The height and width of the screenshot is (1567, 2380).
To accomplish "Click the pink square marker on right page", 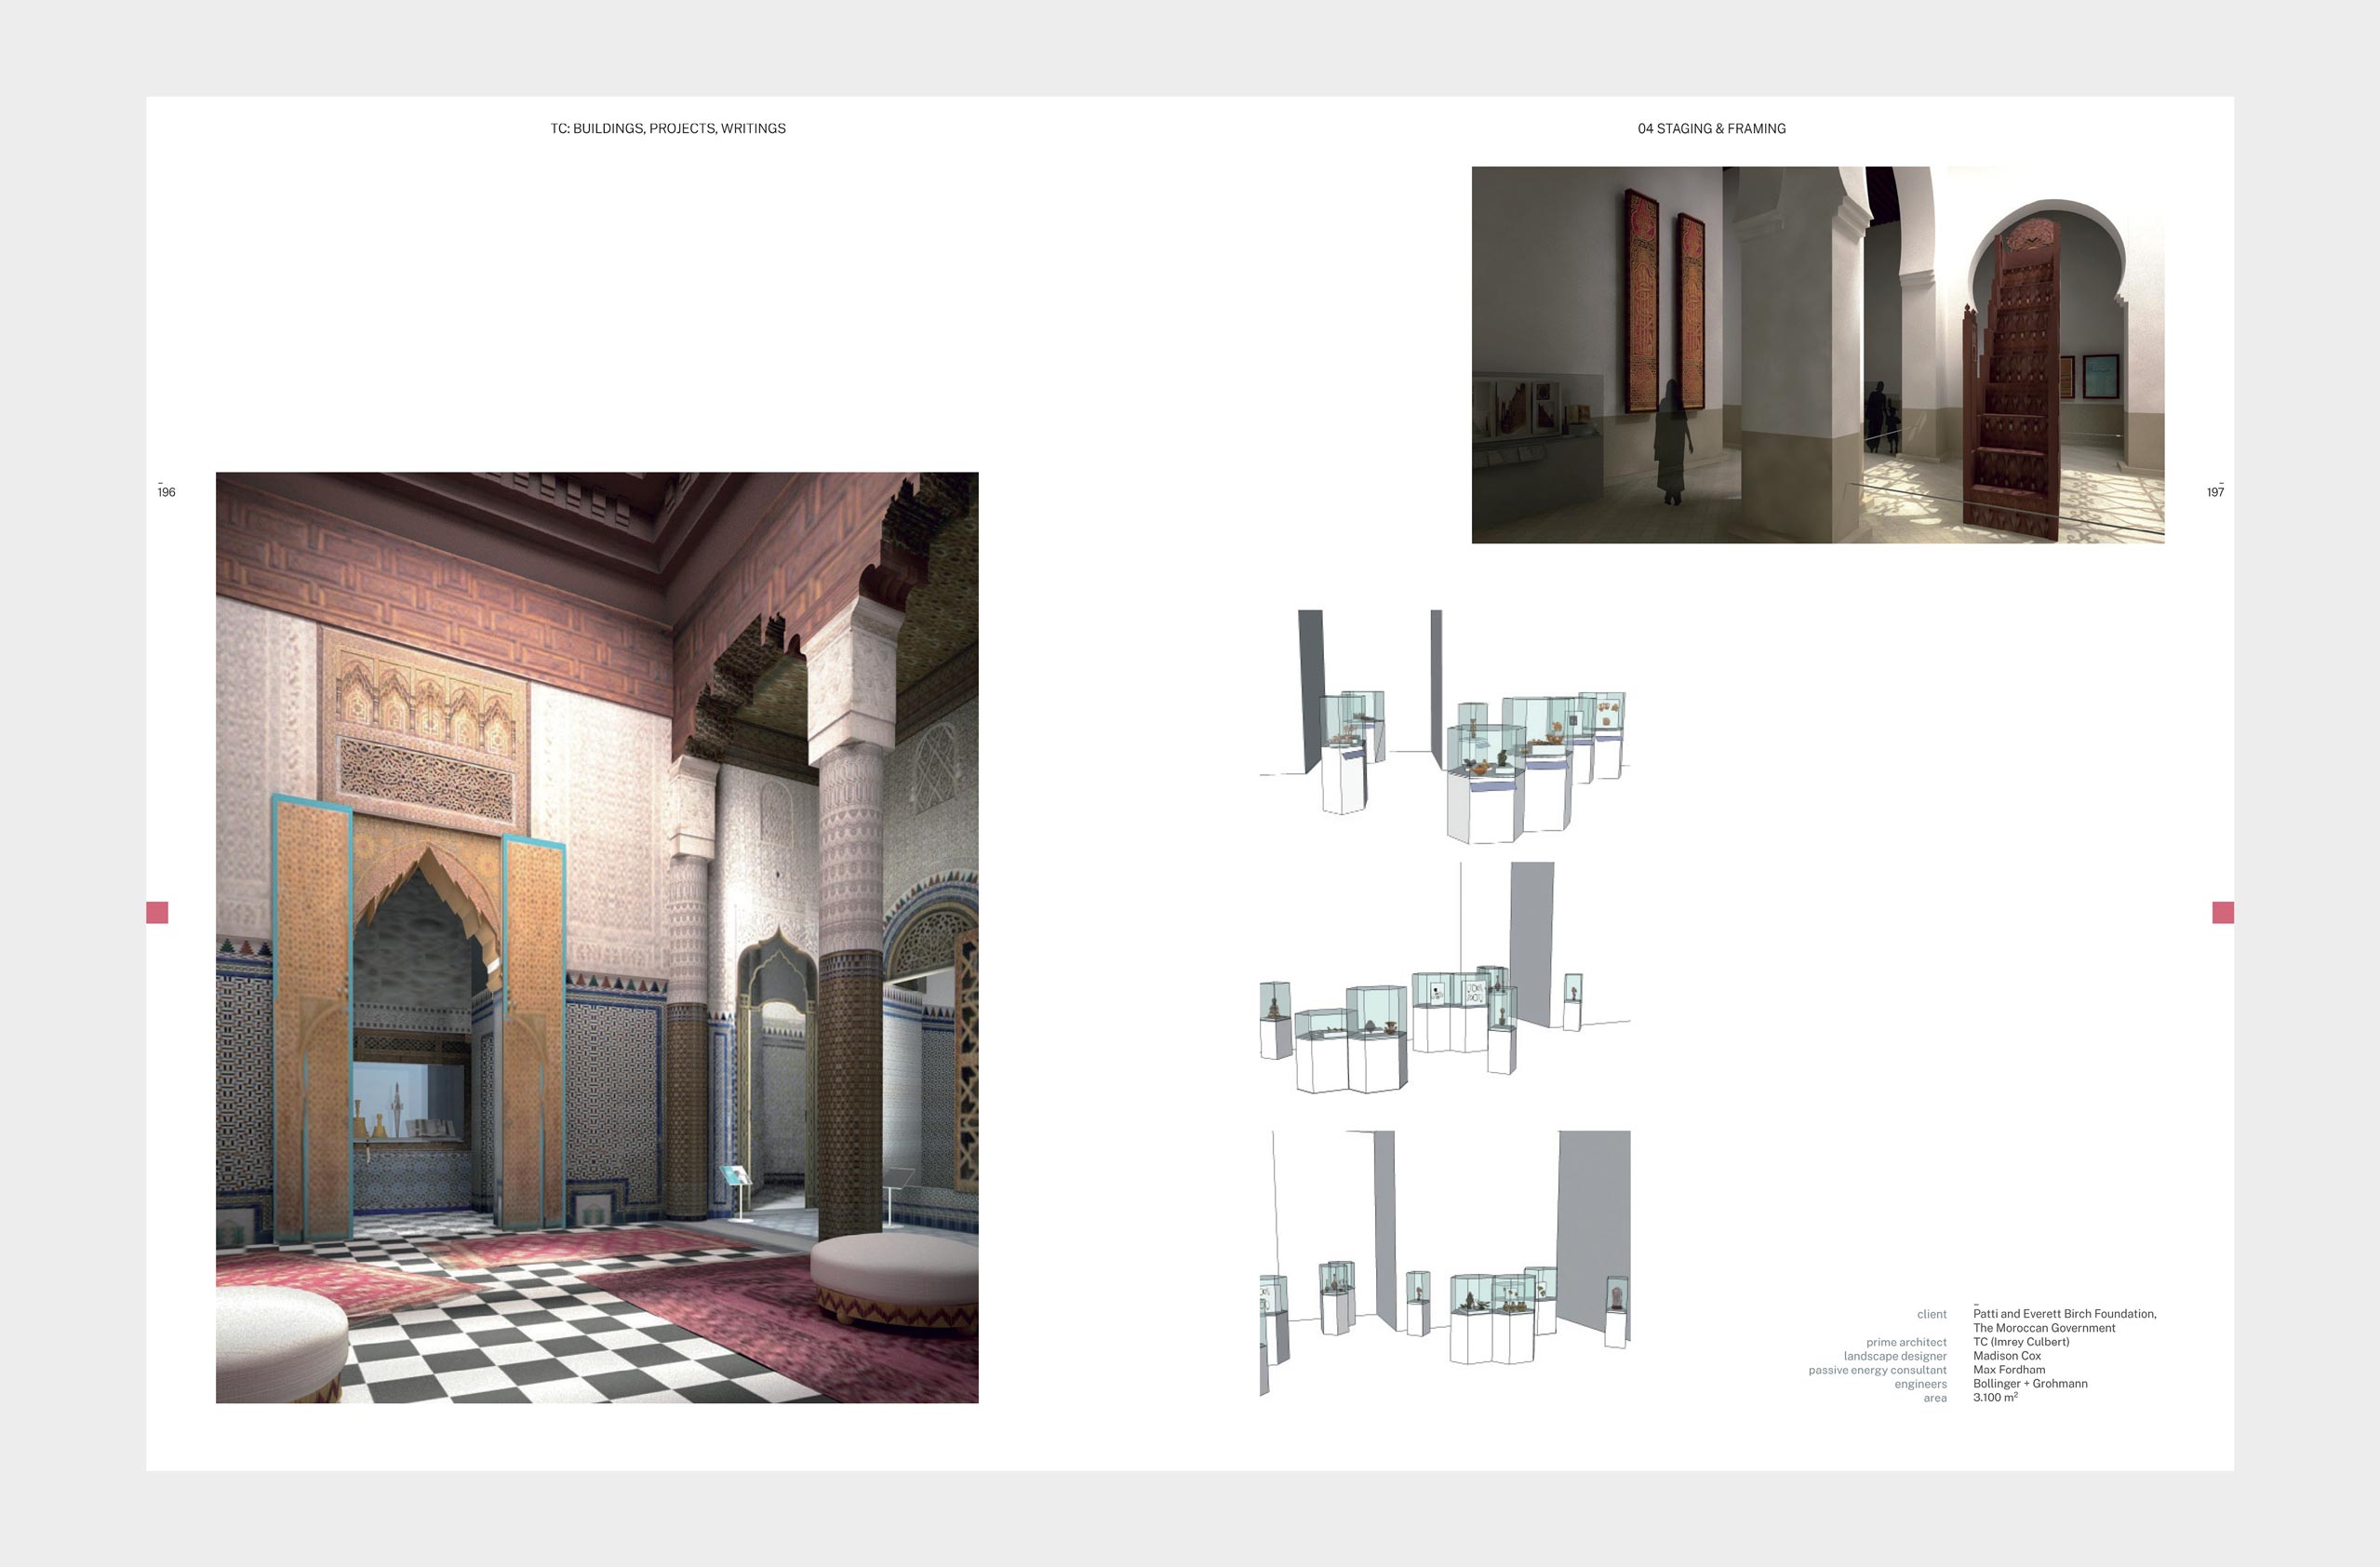I will pyautogui.click(x=2222, y=912).
